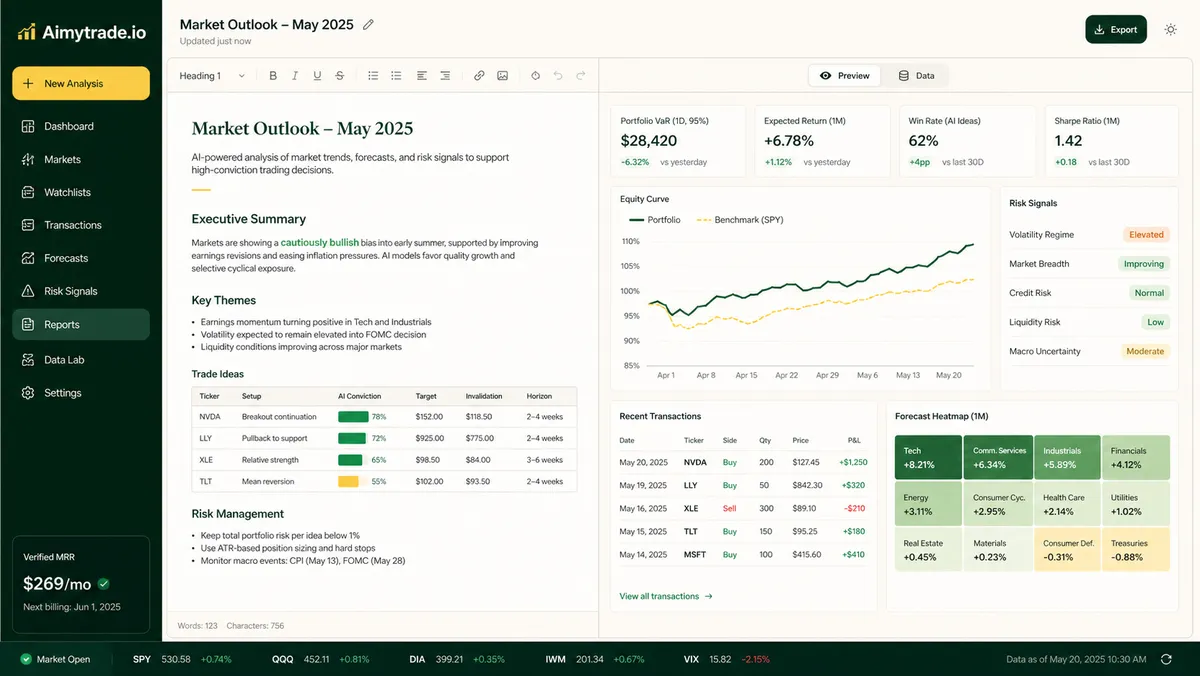Select the Tech +8.21% heatmap tile
The image size is (1200, 676).
tap(928, 458)
